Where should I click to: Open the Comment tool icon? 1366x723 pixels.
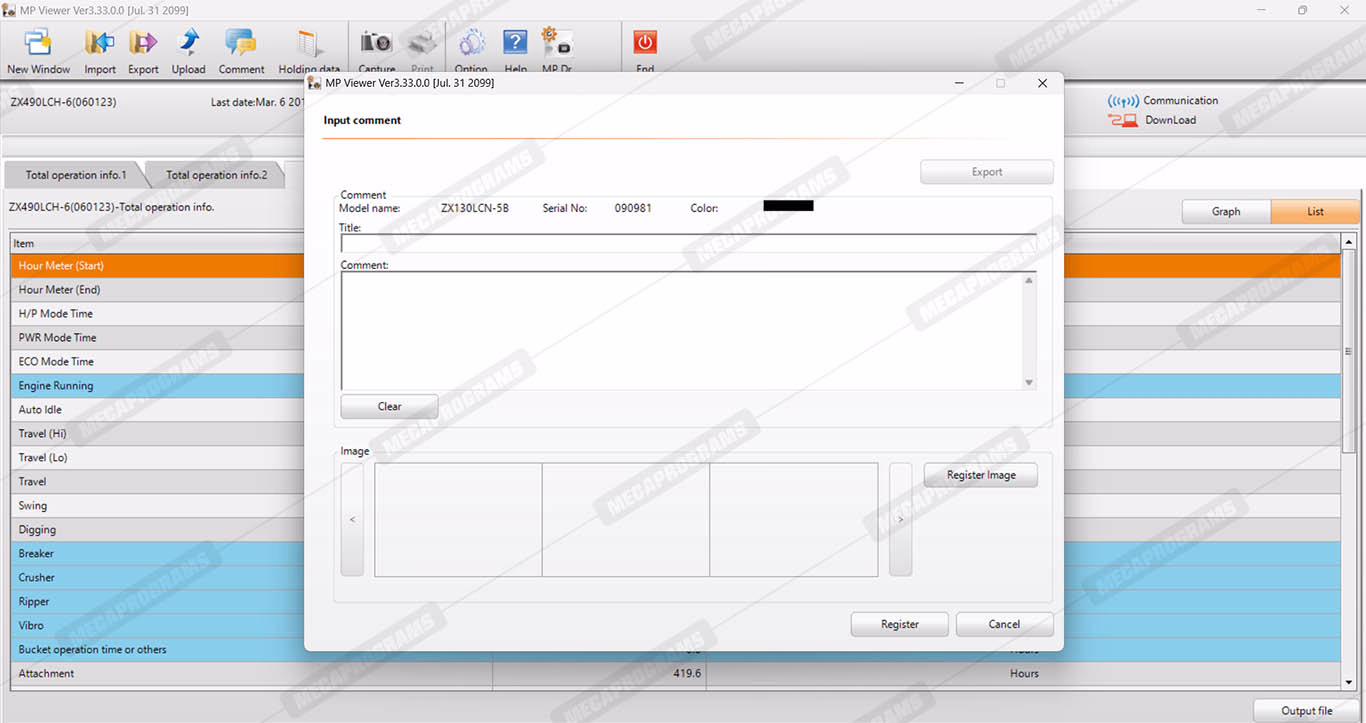coord(241,44)
